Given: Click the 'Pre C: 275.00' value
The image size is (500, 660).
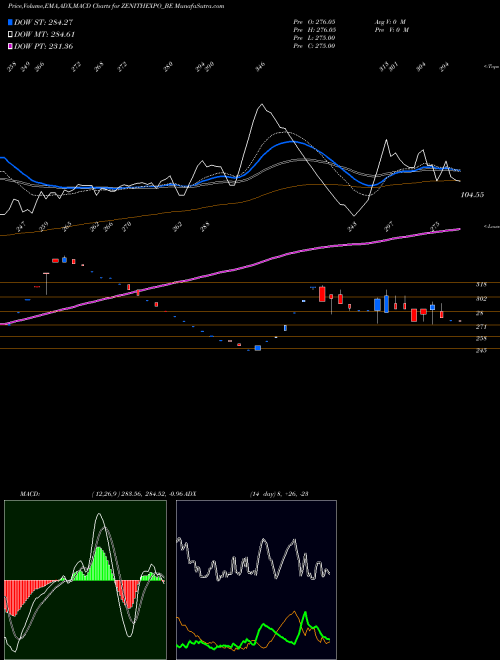Looking at the screenshot, I should (314, 46).
